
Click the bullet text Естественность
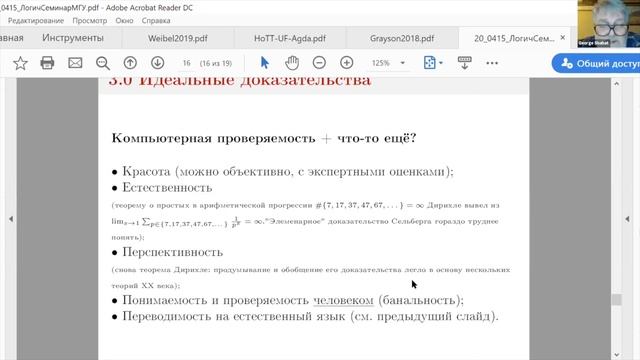tap(167, 187)
